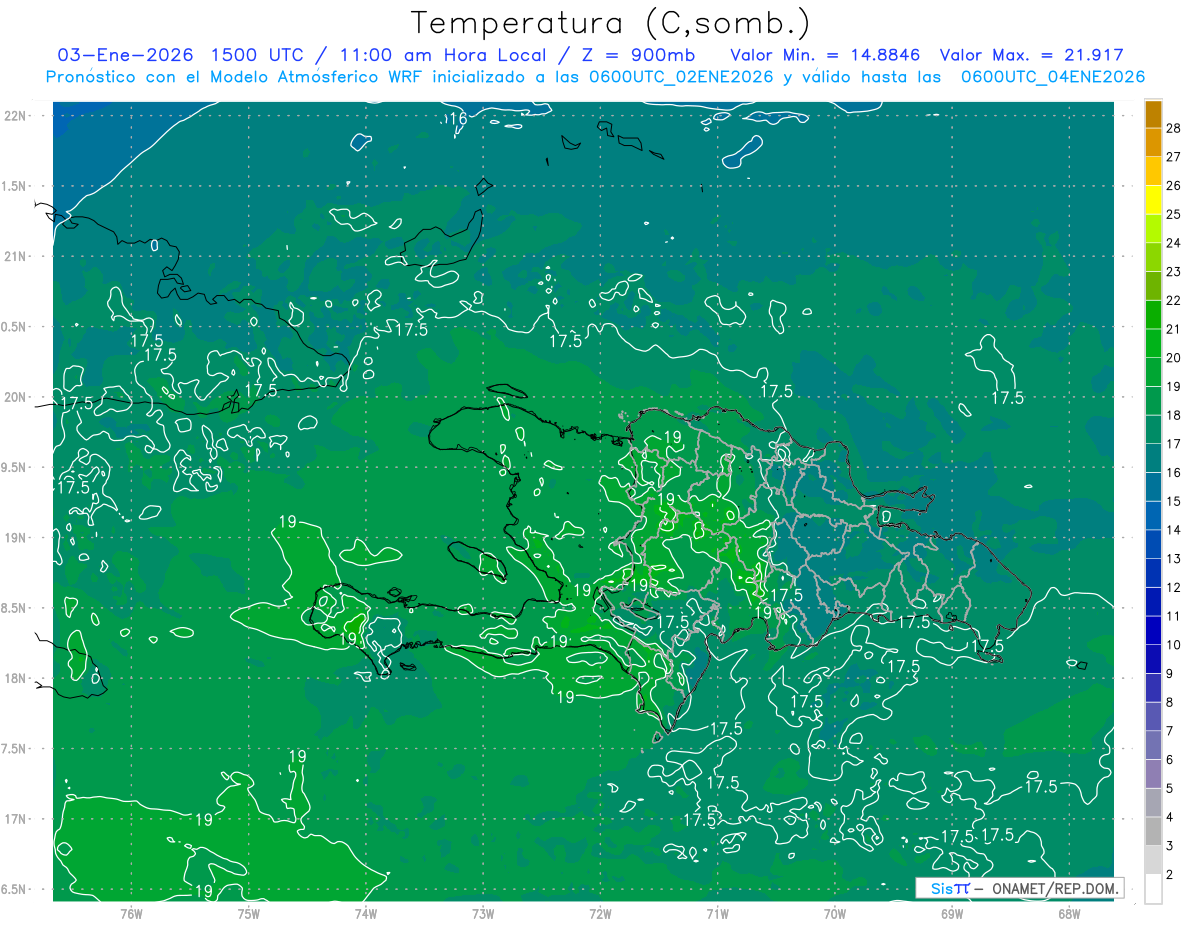
Task: Click the '20' label on the color scale
Action: (1174, 357)
